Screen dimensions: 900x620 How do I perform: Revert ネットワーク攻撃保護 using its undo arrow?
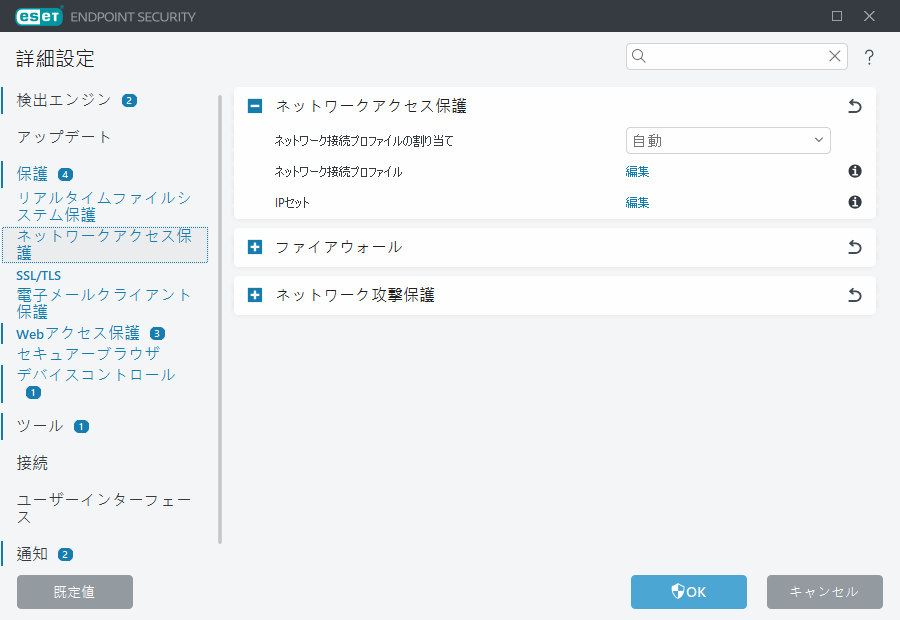854,295
